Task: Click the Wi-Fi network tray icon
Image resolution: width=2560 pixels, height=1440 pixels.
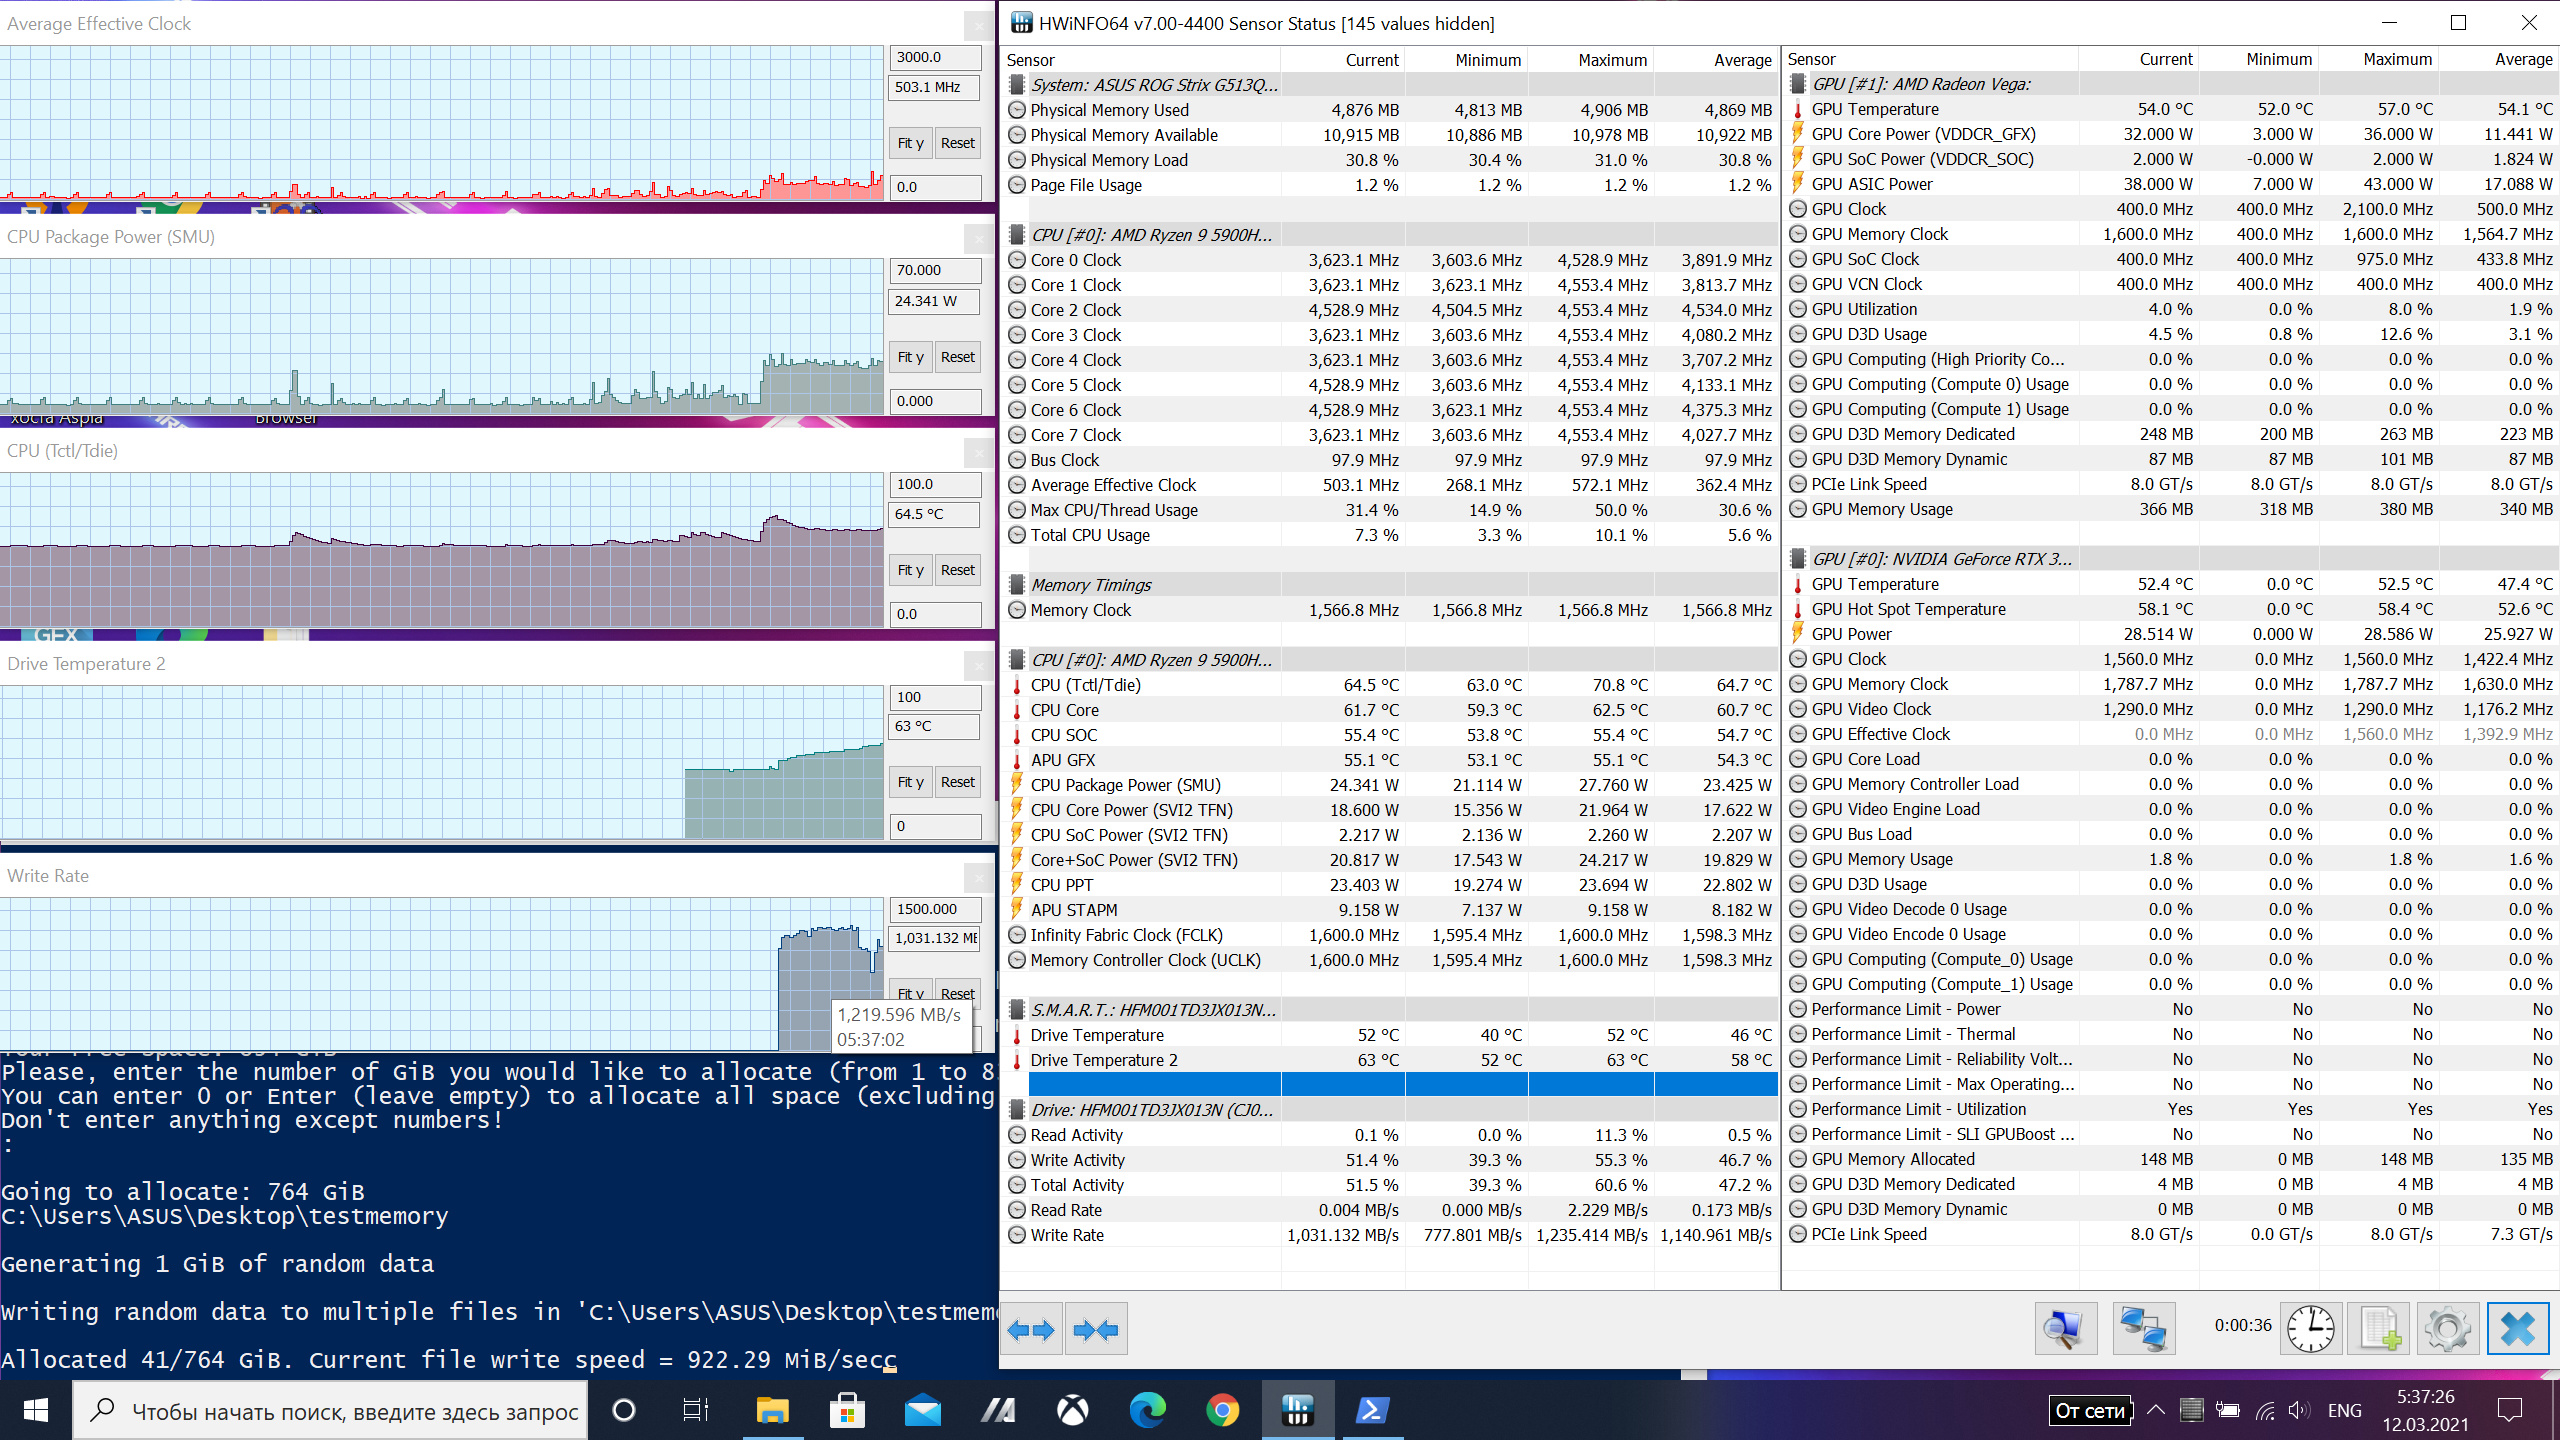Action: 2265,1410
